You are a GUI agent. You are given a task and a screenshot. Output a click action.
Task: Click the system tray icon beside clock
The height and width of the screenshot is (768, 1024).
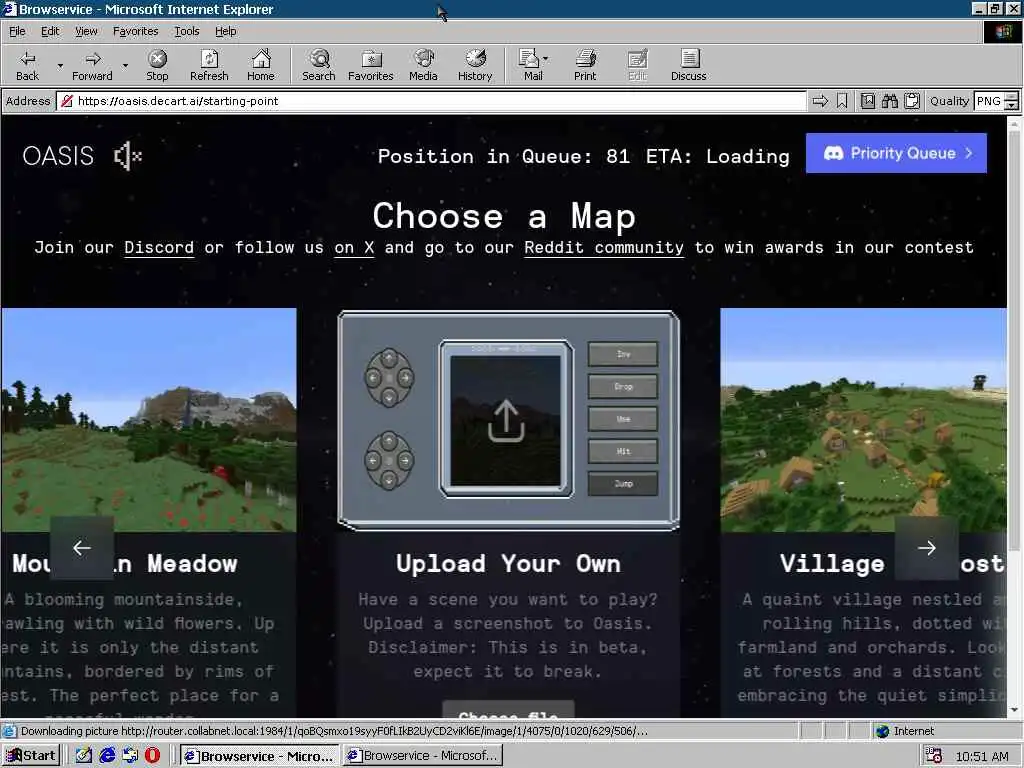click(x=933, y=756)
